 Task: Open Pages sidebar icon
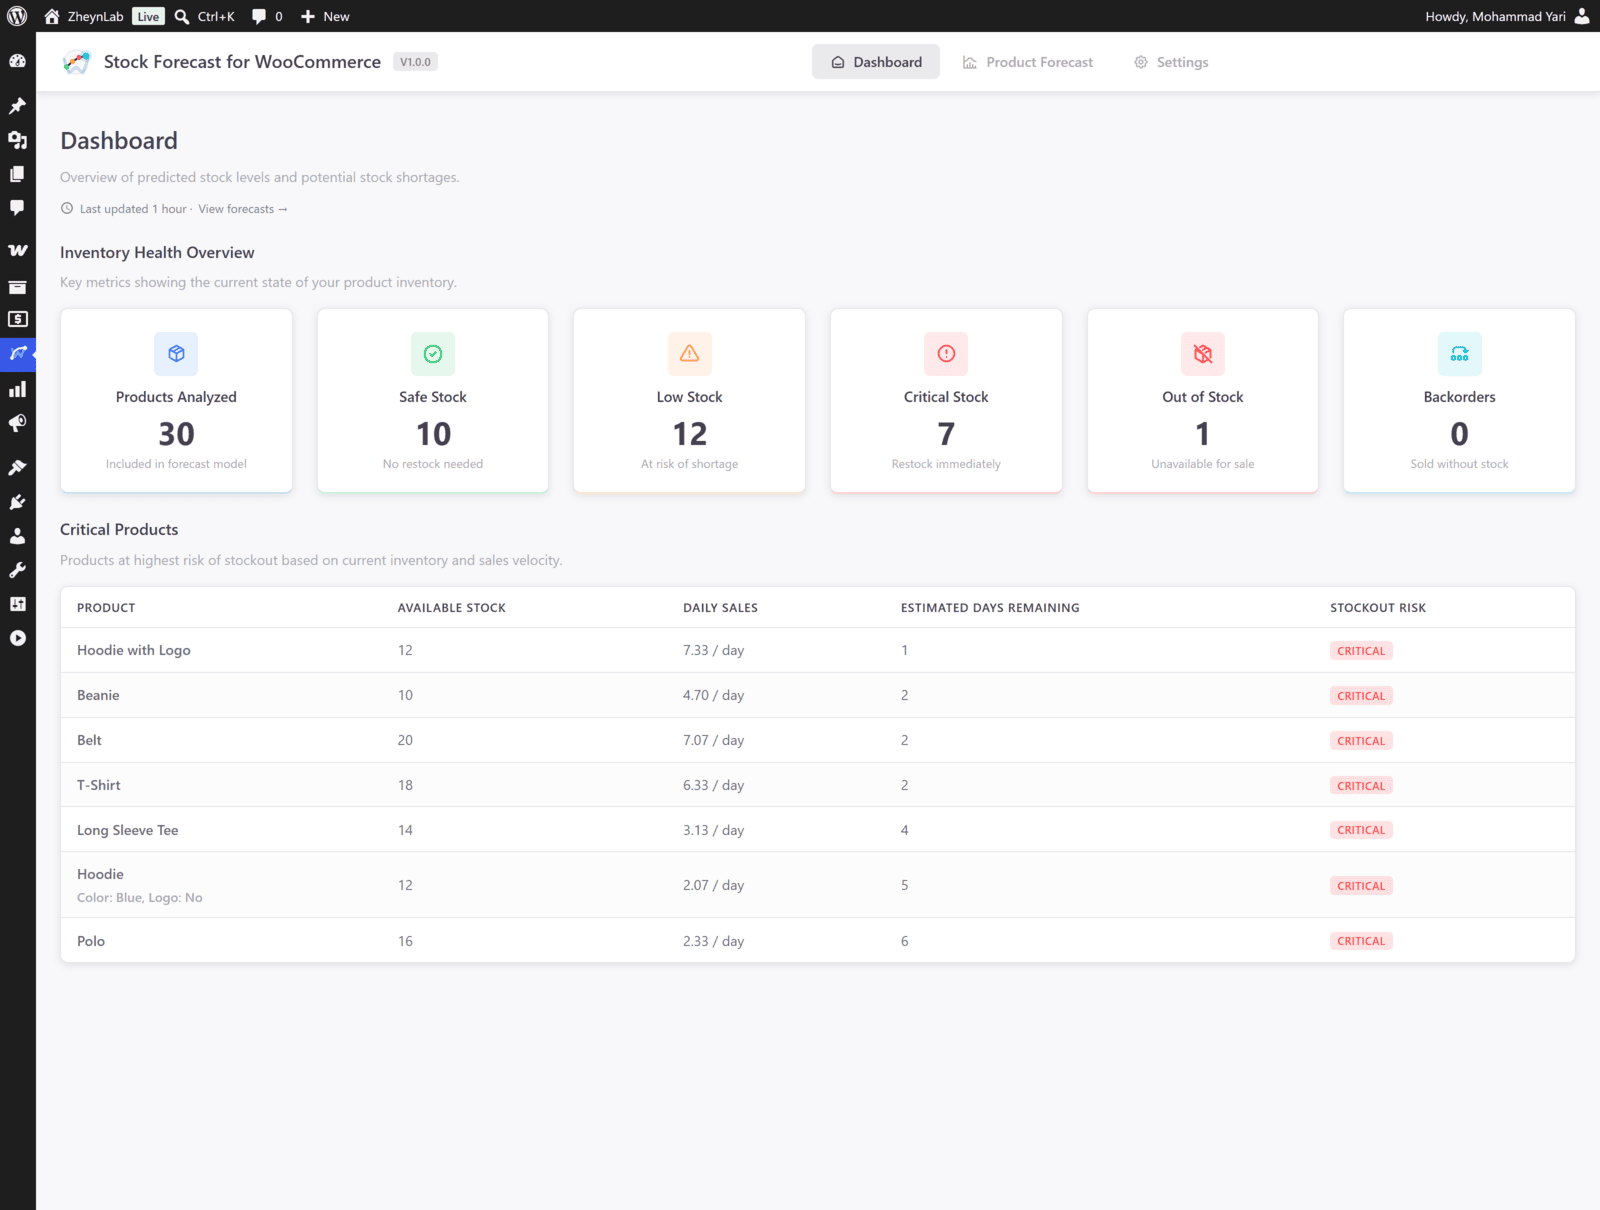click(17, 174)
